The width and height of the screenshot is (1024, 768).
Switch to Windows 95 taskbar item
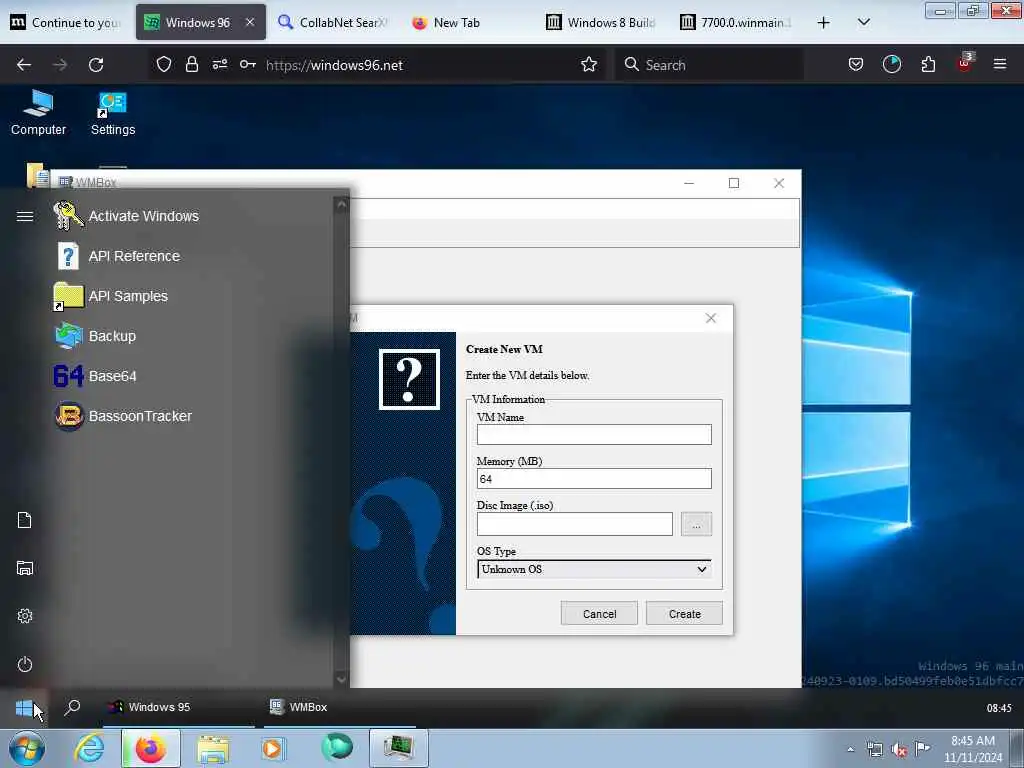pos(178,707)
